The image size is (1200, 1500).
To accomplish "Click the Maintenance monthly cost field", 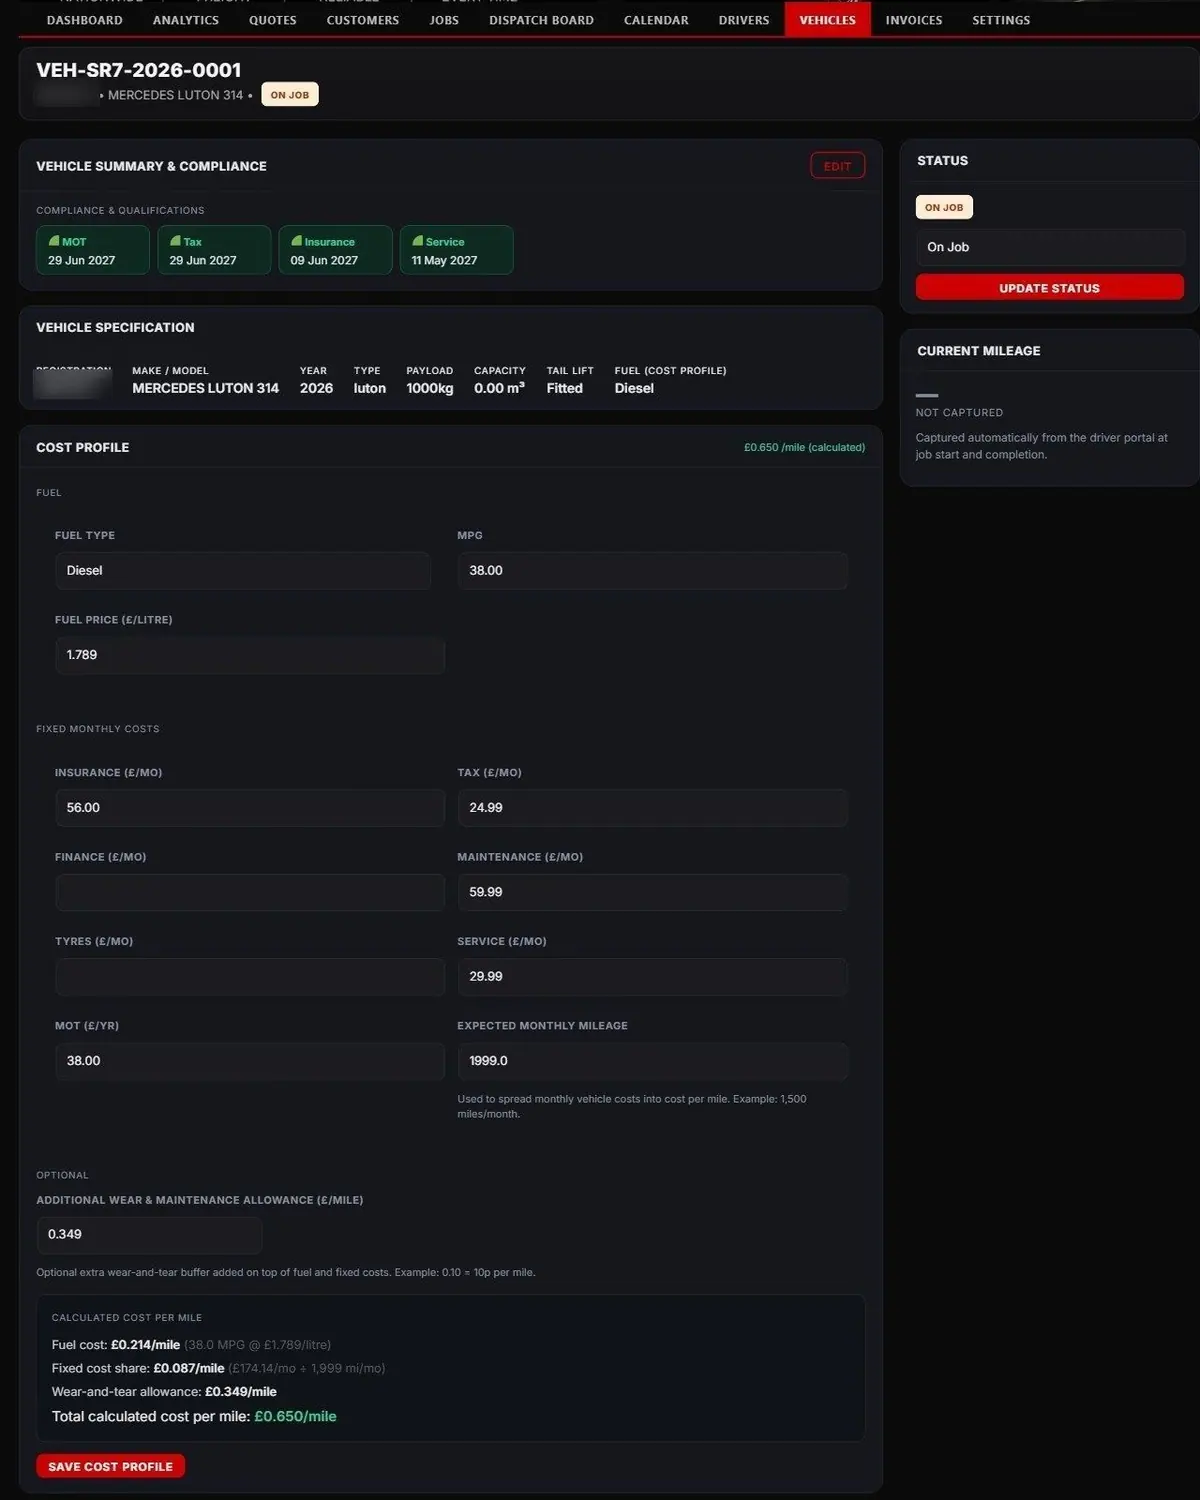I will pos(653,892).
